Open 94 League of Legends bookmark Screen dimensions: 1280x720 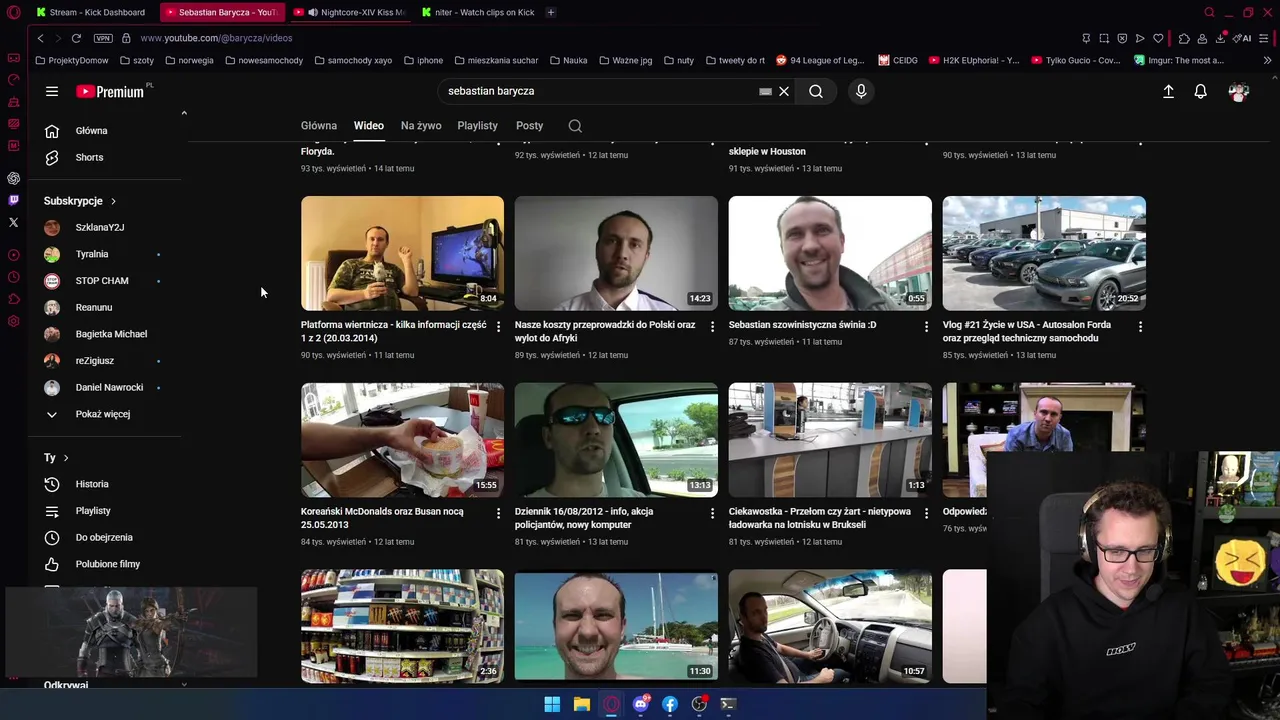click(x=820, y=60)
